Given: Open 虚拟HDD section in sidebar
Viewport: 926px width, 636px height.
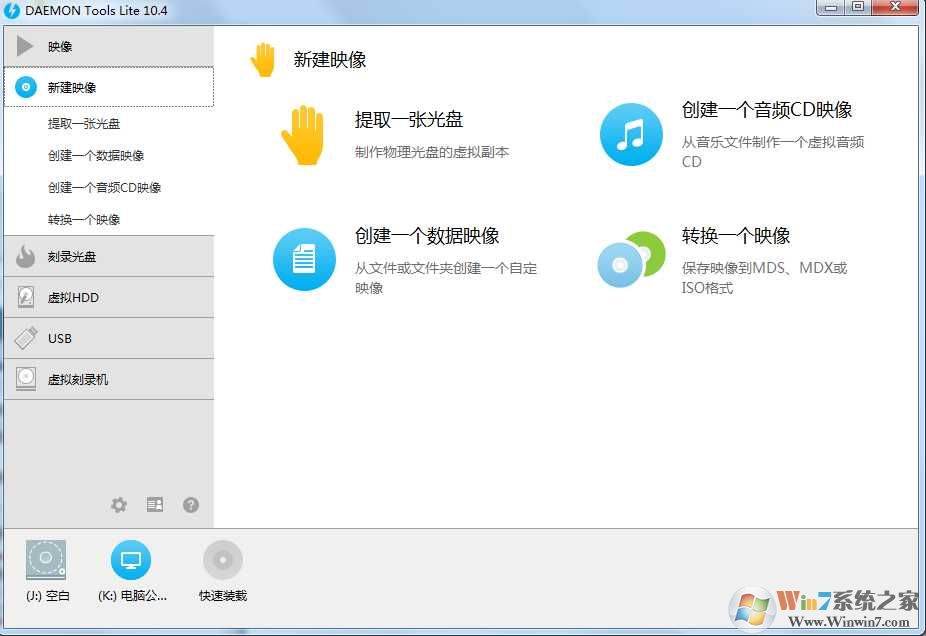Looking at the screenshot, I should coord(109,297).
